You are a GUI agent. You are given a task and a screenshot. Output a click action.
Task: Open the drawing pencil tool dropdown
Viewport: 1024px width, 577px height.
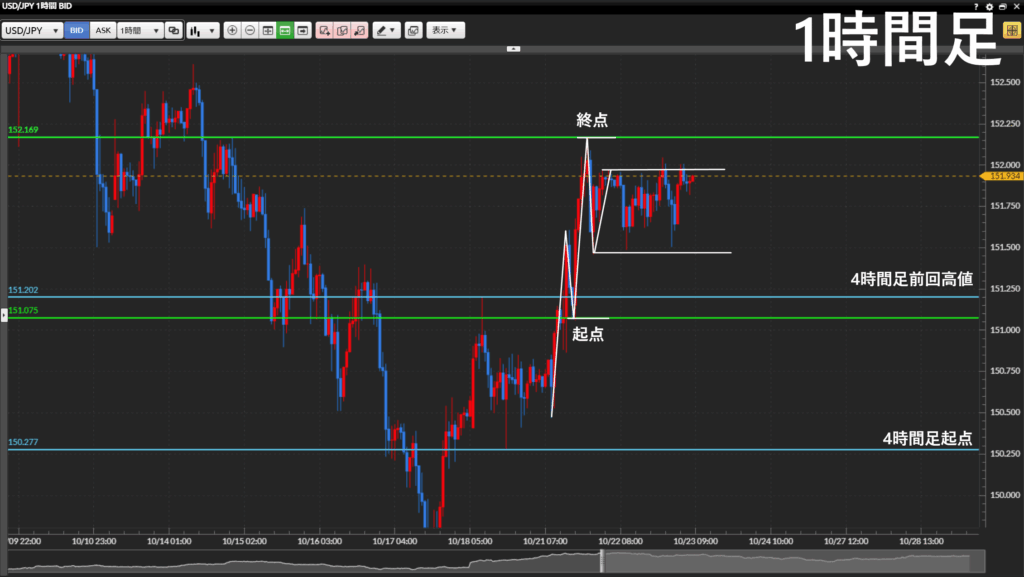(x=386, y=30)
